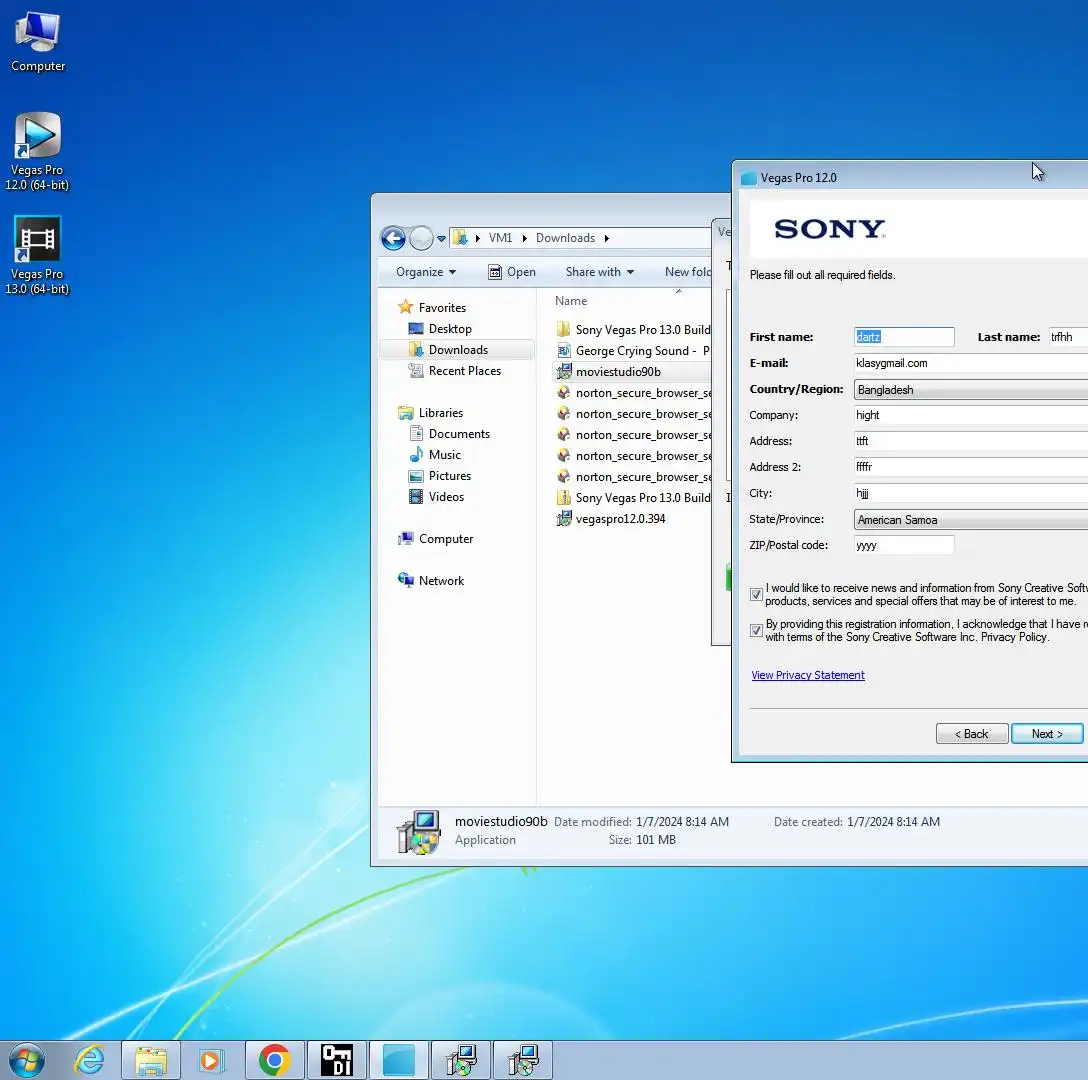The width and height of the screenshot is (1088, 1080).
Task: Select the first Sony Vegas Pro 13.0 Build folder
Action: click(x=633, y=330)
